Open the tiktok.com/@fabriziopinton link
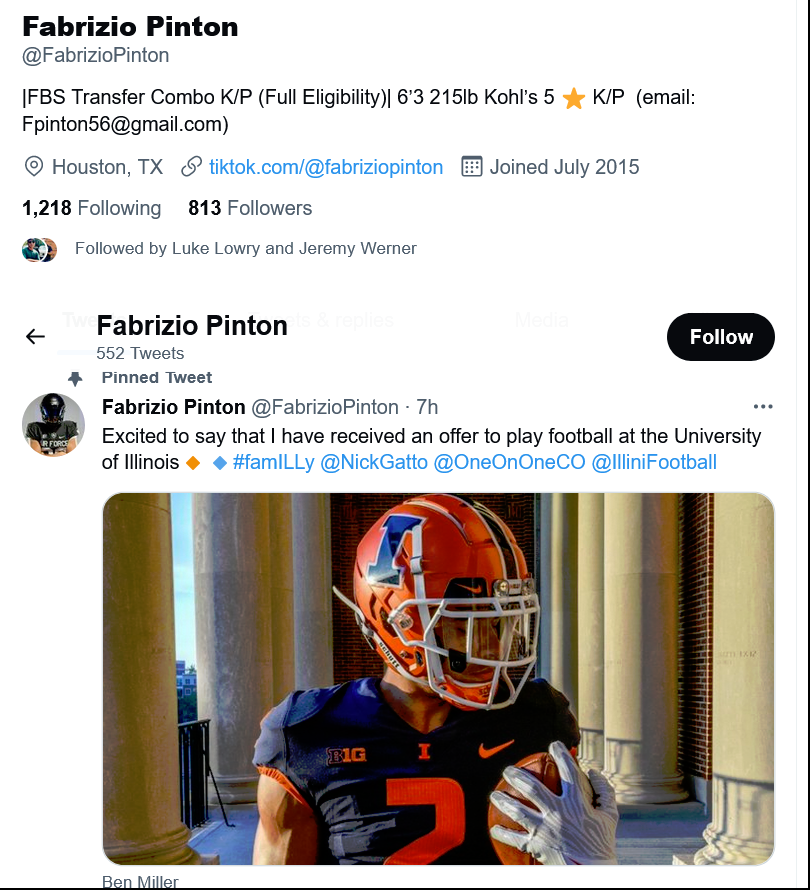The width and height of the screenshot is (810, 890). (326, 167)
